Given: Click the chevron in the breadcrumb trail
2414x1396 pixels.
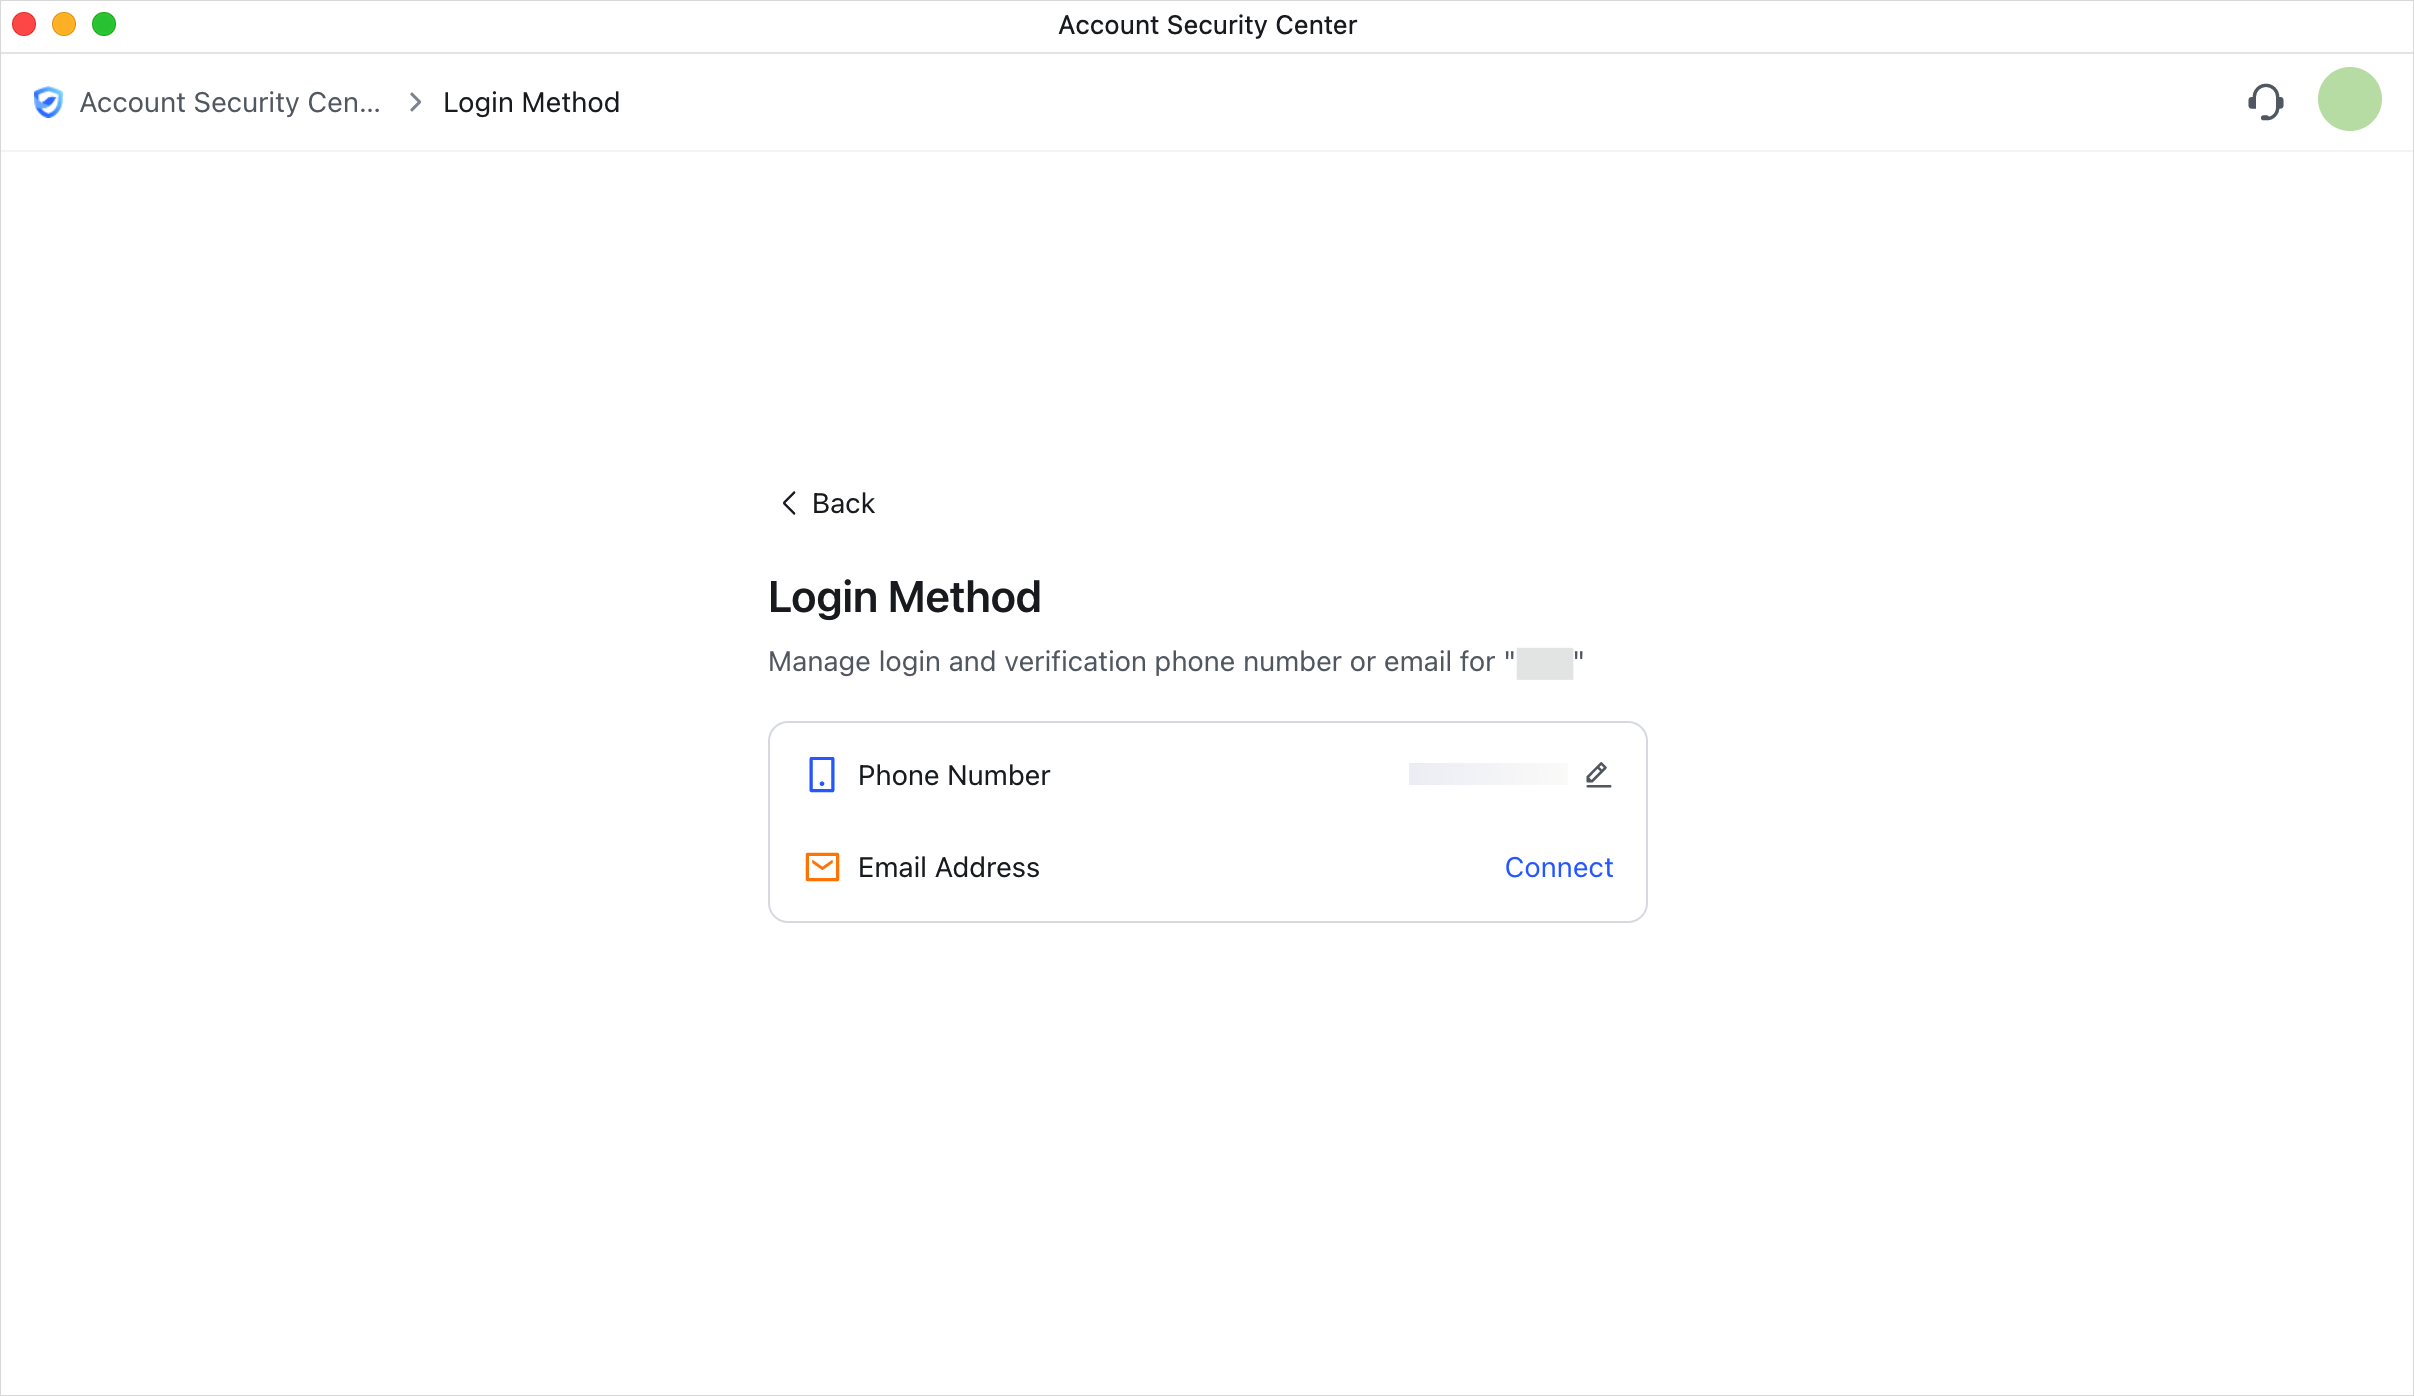Looking at the screenshot, I should [413, 102].
